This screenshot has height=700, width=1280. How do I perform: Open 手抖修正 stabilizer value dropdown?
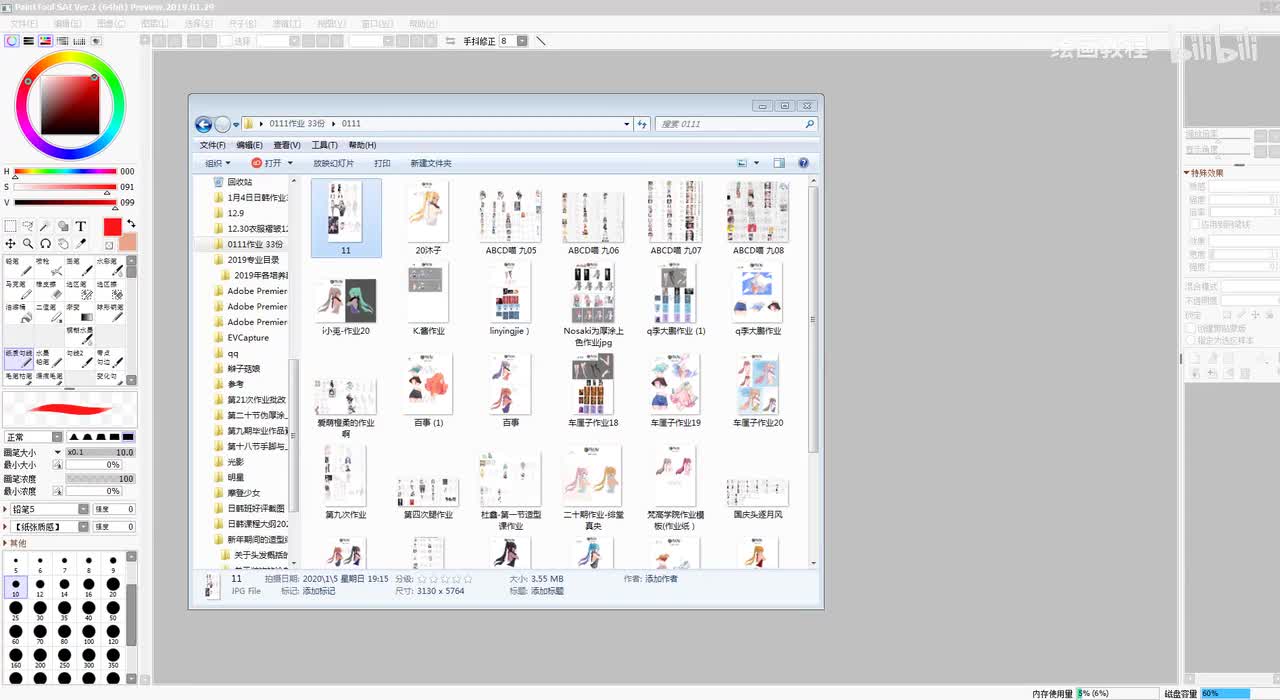(524, 41)
